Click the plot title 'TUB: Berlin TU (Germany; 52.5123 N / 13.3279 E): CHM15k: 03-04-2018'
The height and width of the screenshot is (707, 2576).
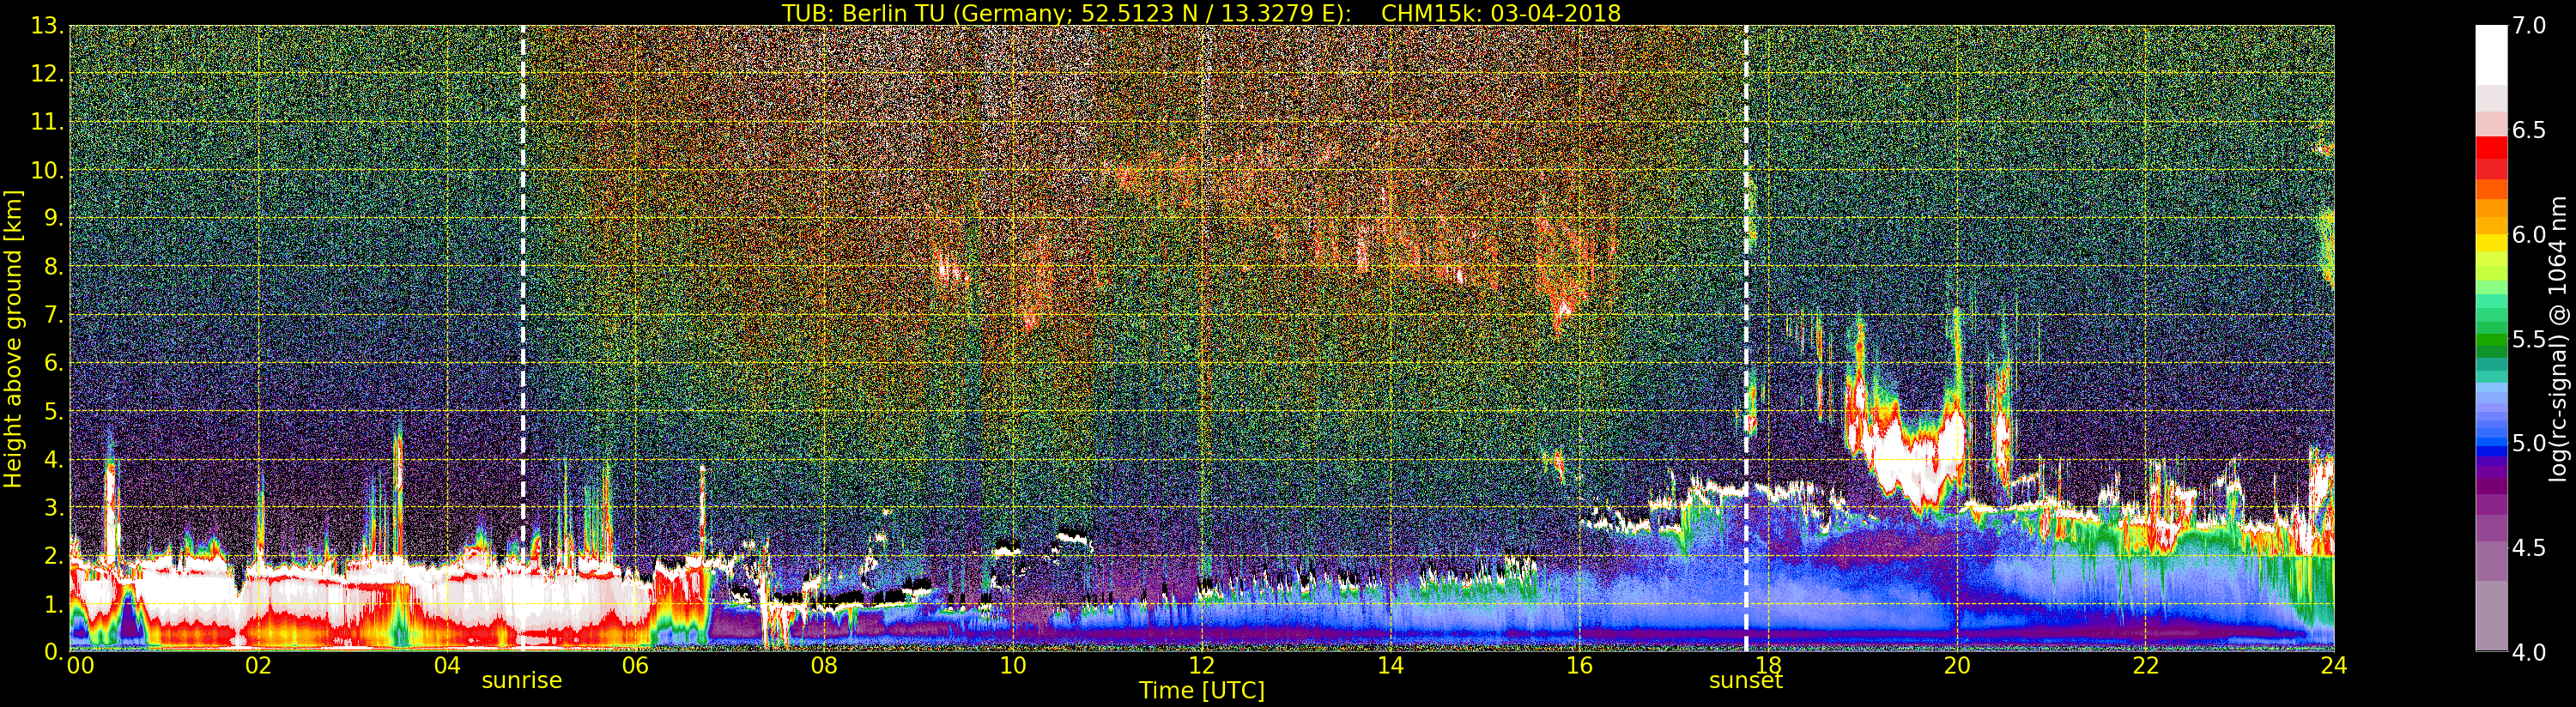[x=1201, y=13]
